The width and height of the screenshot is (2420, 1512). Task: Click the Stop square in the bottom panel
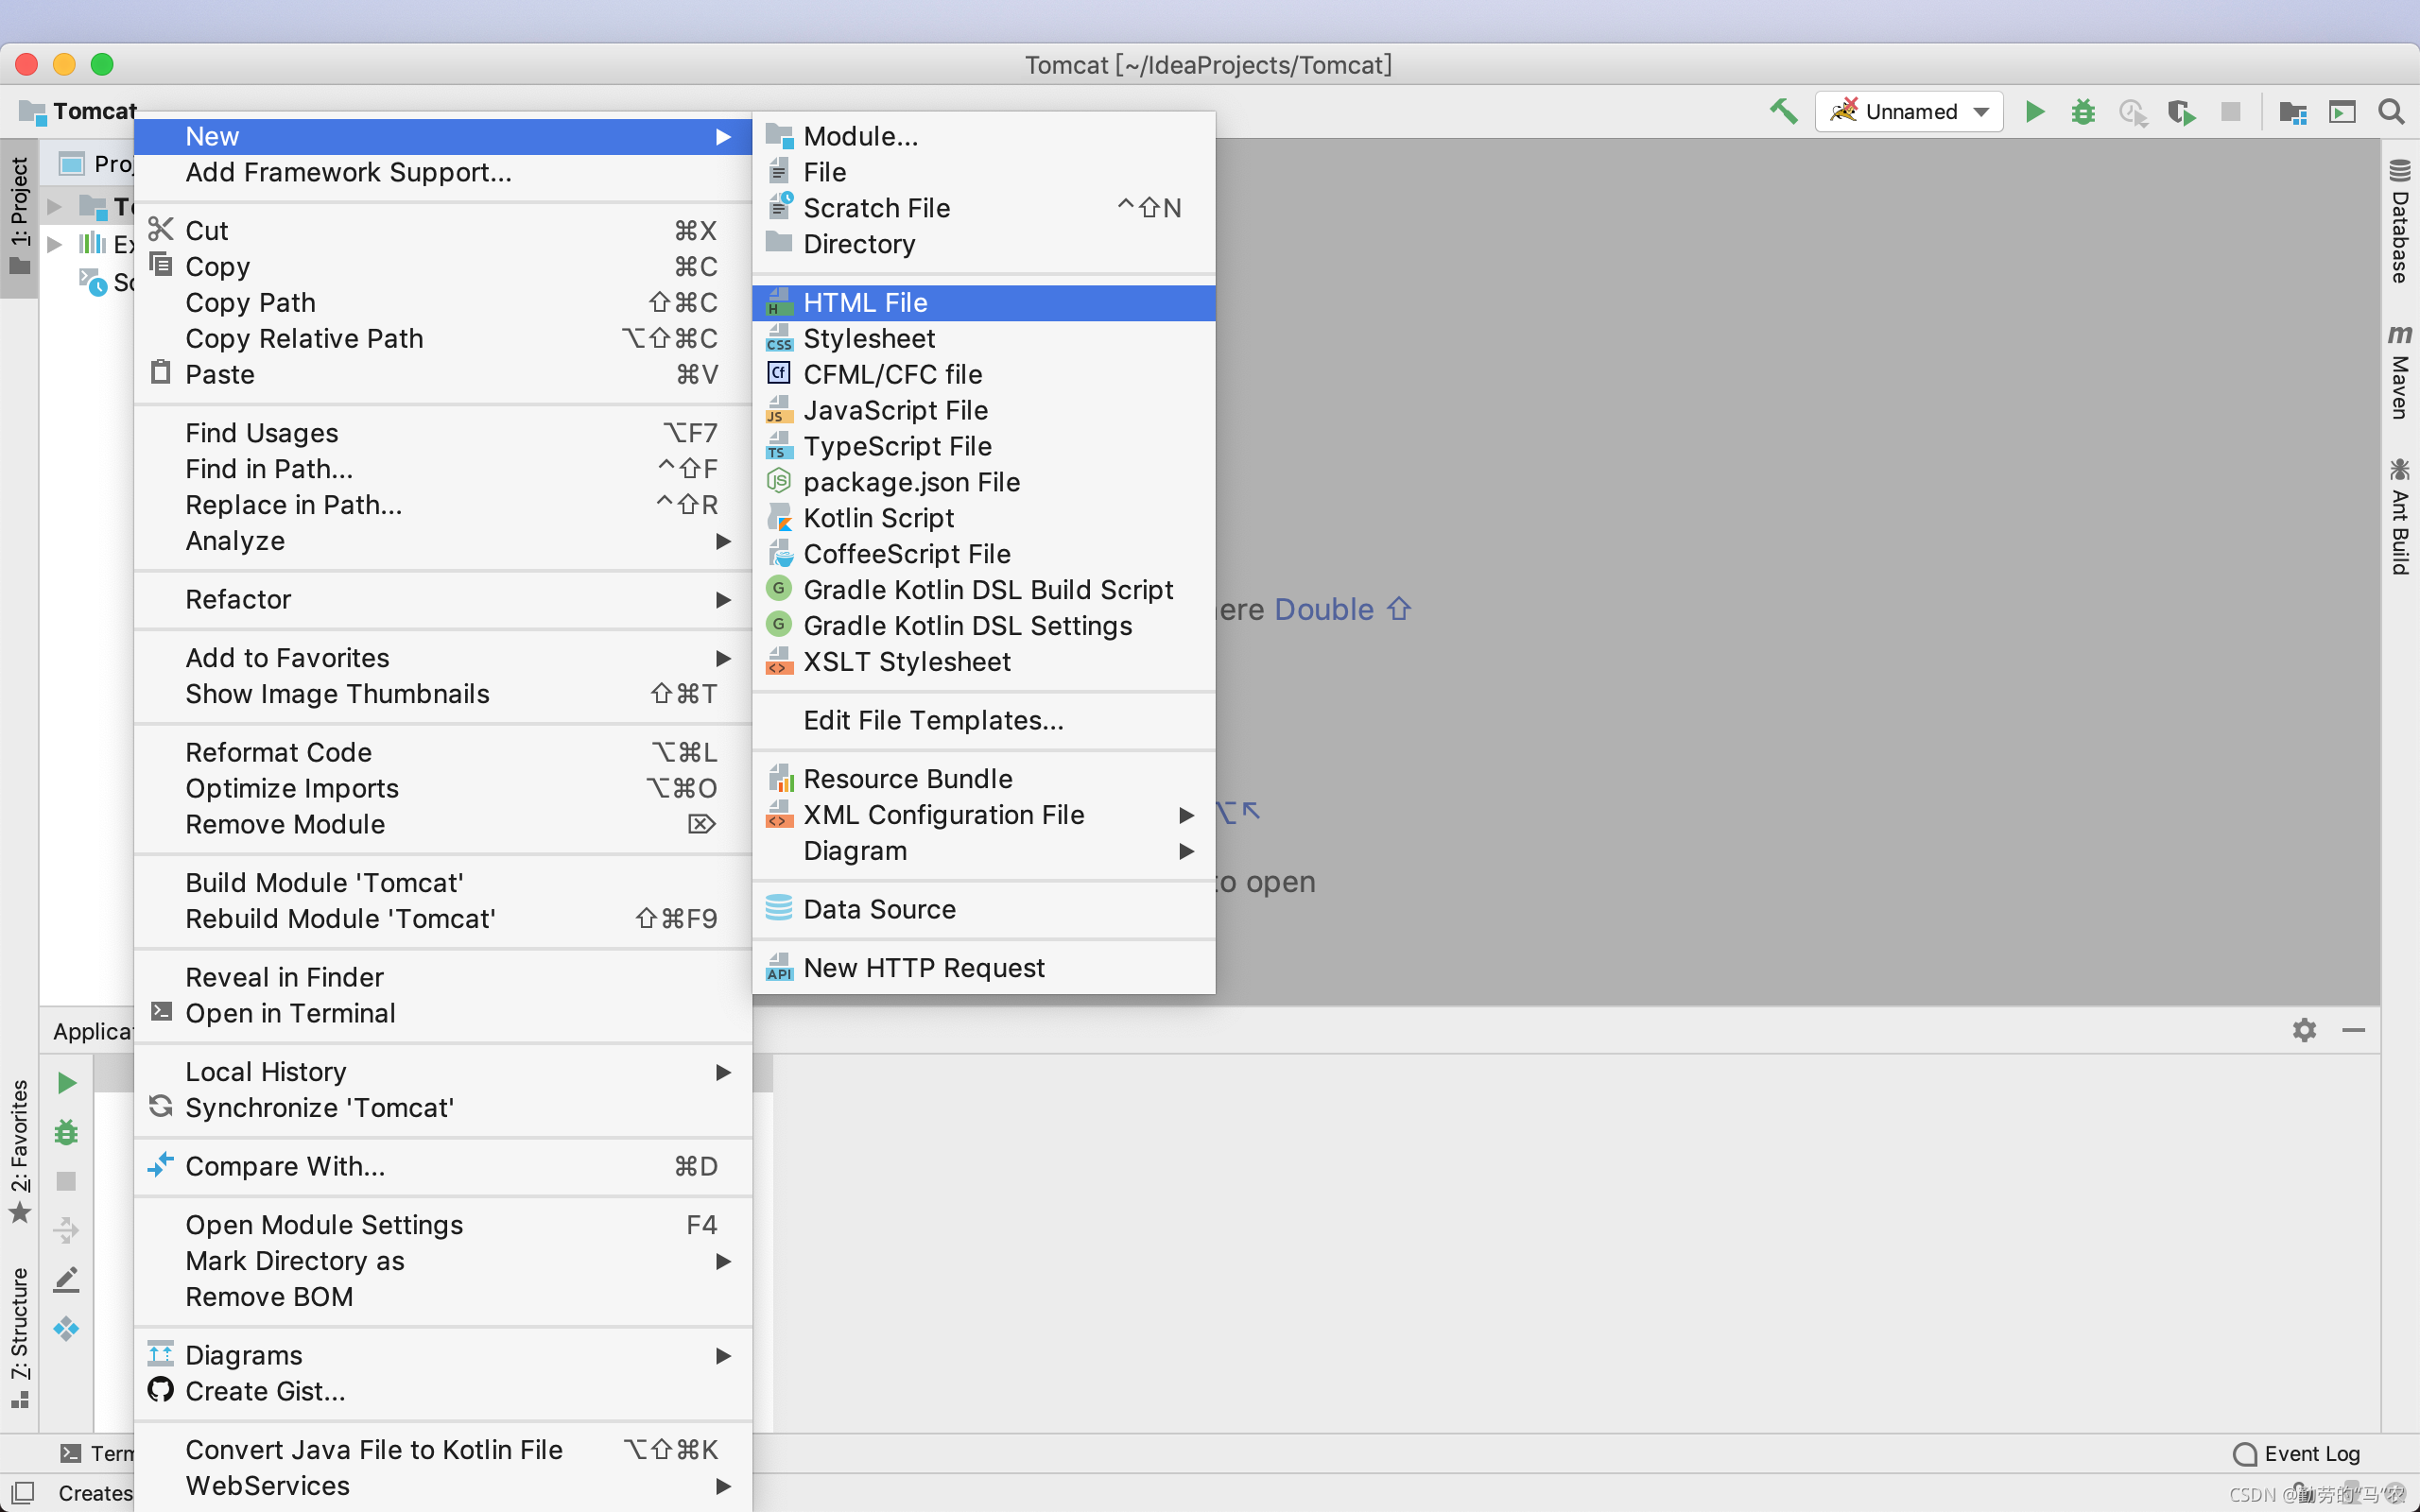coord(66,1181)
